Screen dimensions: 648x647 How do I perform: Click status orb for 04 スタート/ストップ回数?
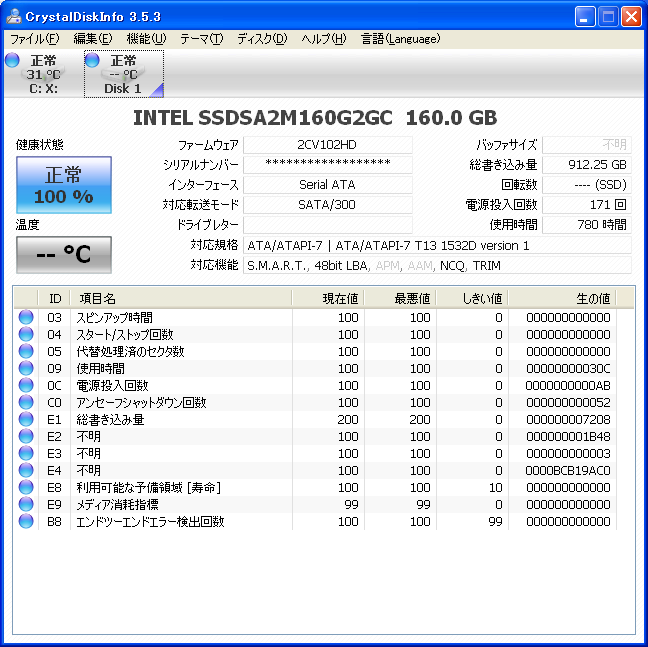(x=26, y=334)
